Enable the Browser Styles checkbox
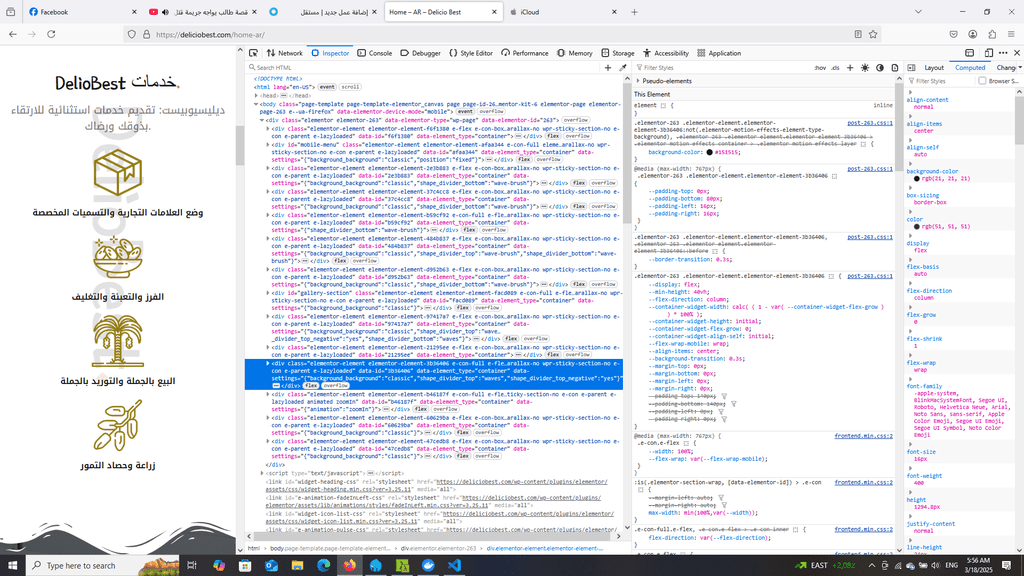 point(982,81)
